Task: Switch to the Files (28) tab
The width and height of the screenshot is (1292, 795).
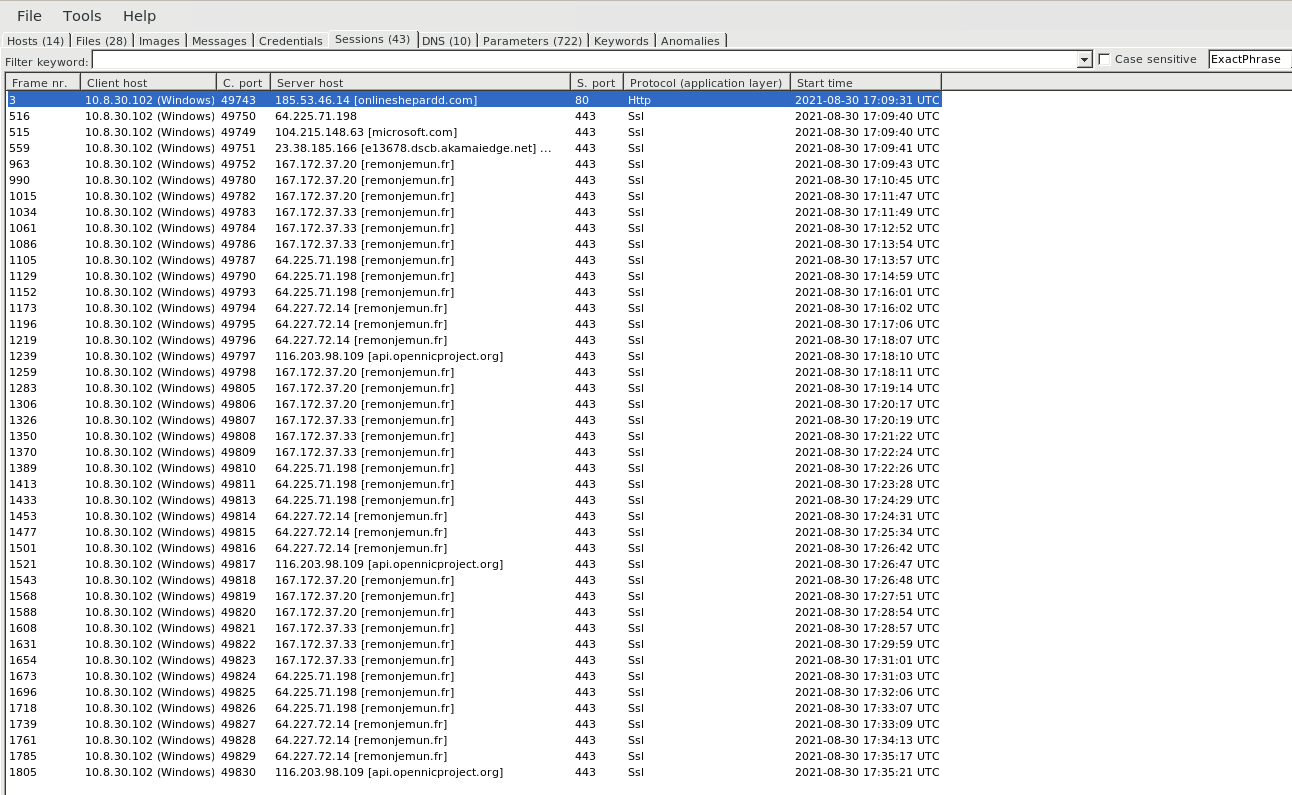Action: tap(101, 41)
